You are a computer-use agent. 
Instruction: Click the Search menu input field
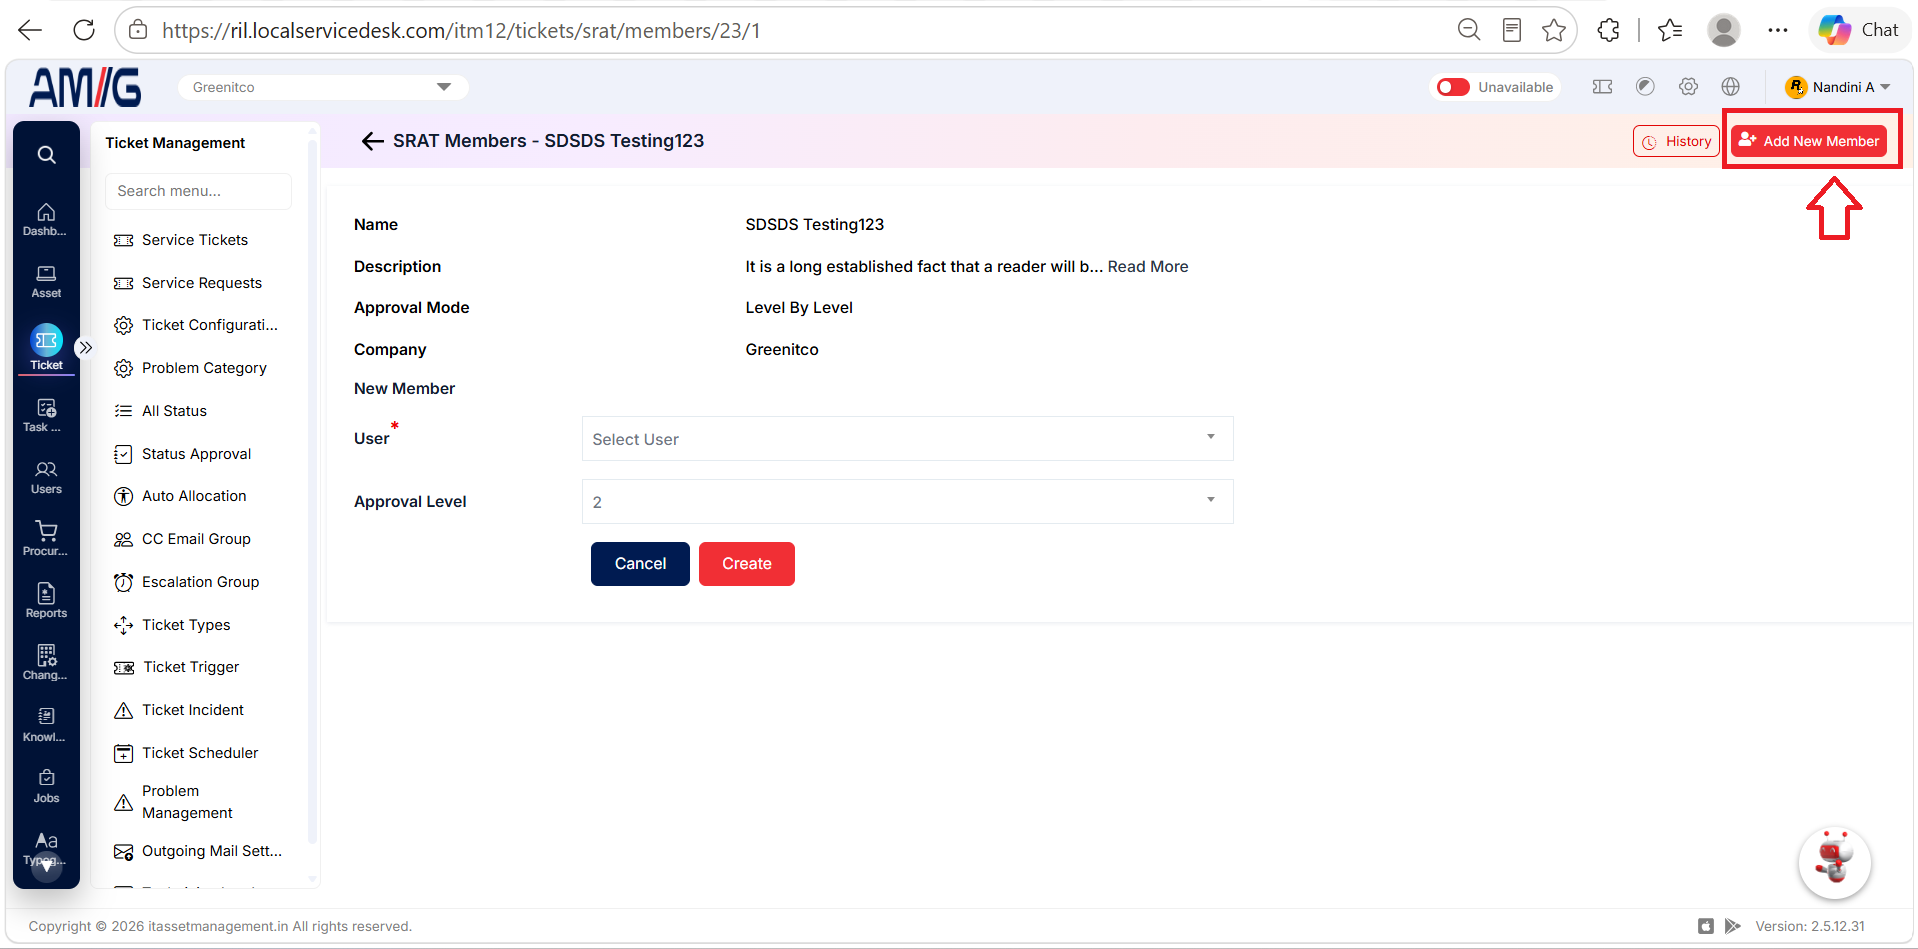coord(198,191)
